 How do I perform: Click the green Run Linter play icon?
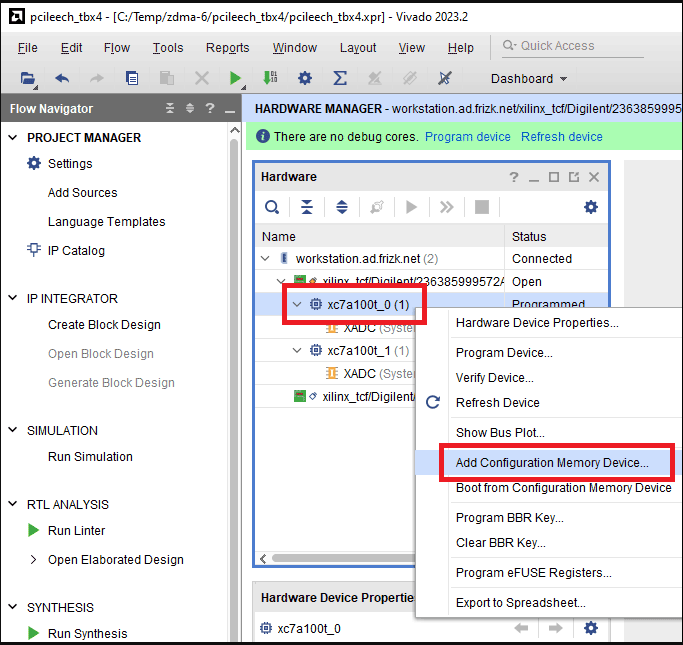click(x=33, y=530)
